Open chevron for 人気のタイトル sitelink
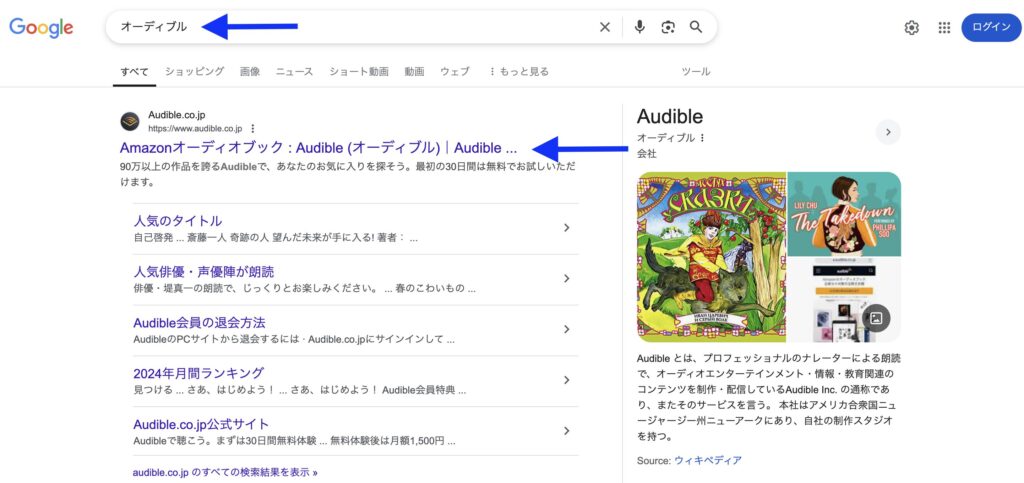 coord(566,228)
